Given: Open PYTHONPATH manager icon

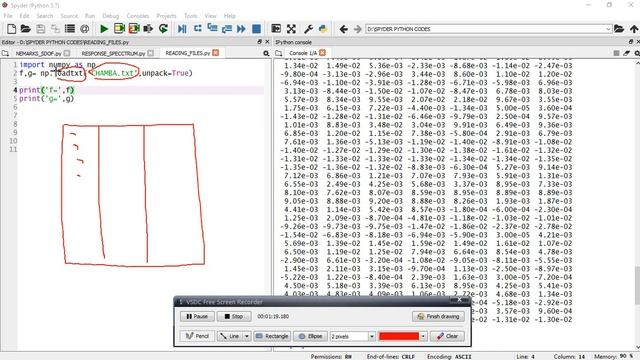Looking at the screenshot, I should point(323,29).
